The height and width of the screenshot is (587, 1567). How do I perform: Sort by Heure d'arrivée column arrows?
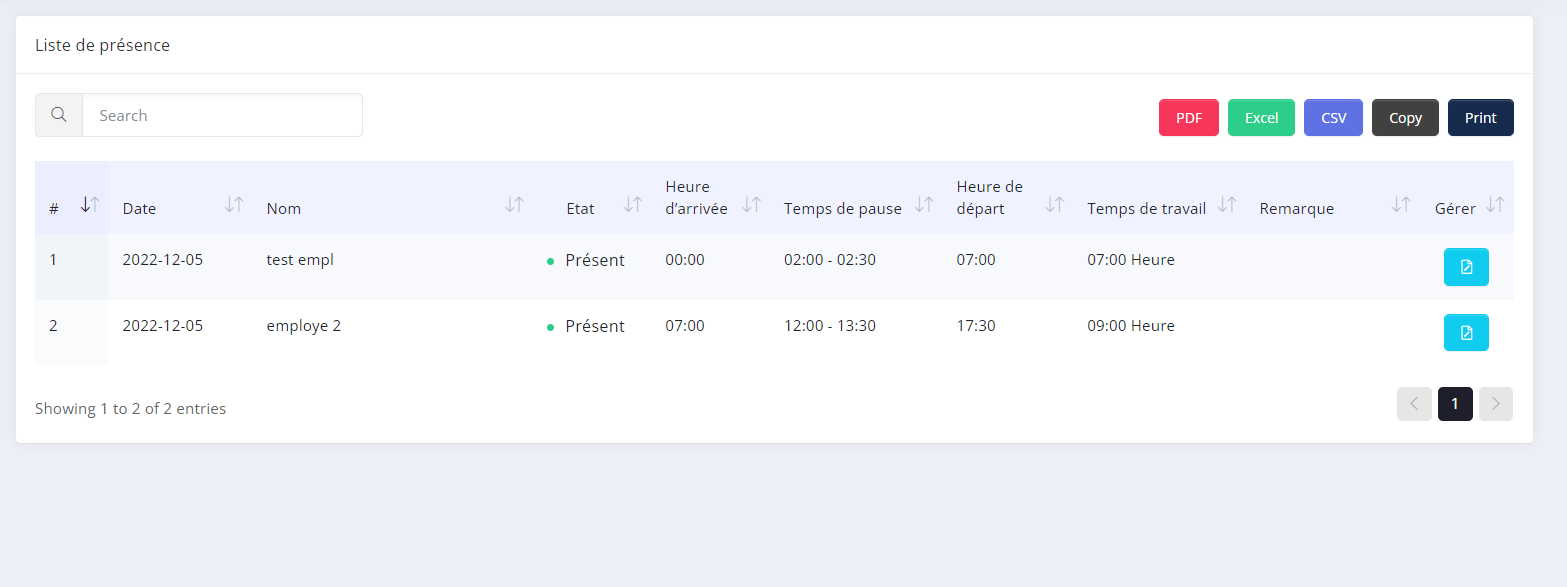point(752,204)
